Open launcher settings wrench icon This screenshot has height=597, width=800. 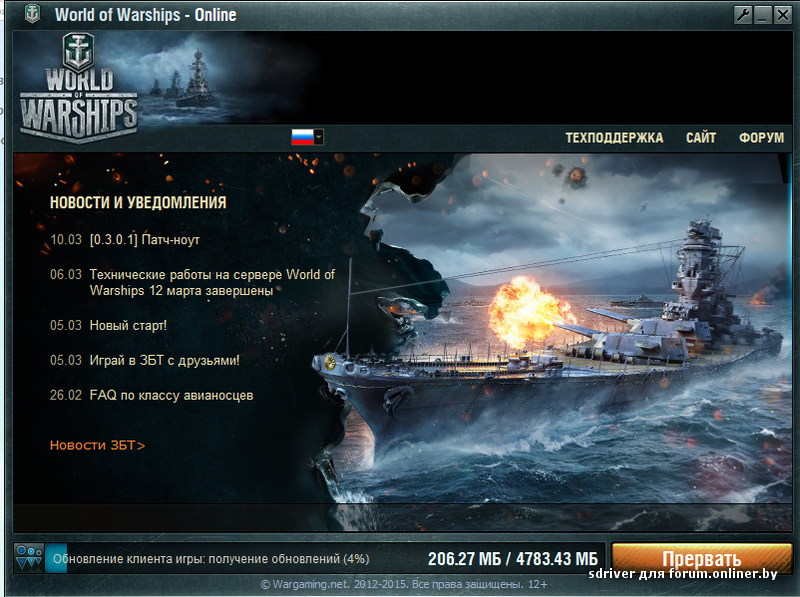(x=743, y=15)
